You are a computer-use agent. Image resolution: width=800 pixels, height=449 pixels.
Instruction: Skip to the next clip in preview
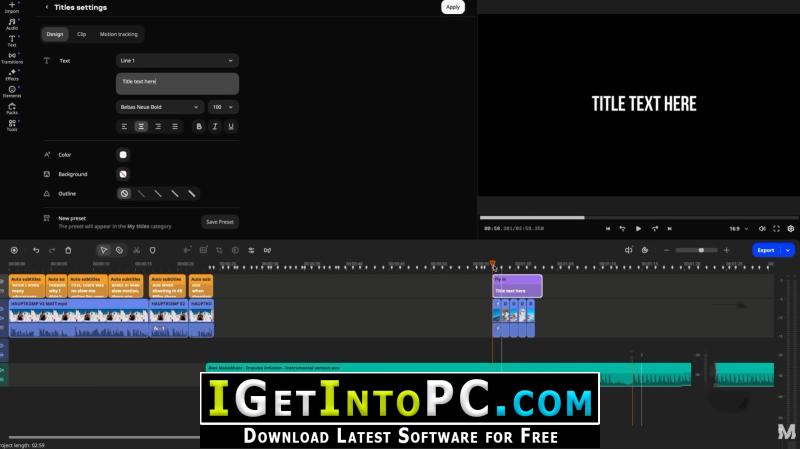tap(669, 229)
